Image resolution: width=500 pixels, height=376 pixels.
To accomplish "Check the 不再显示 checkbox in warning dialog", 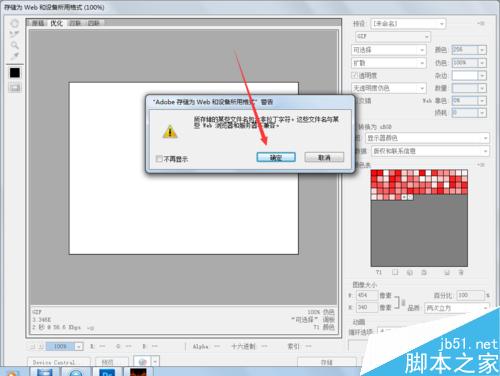I will point(159,159).
